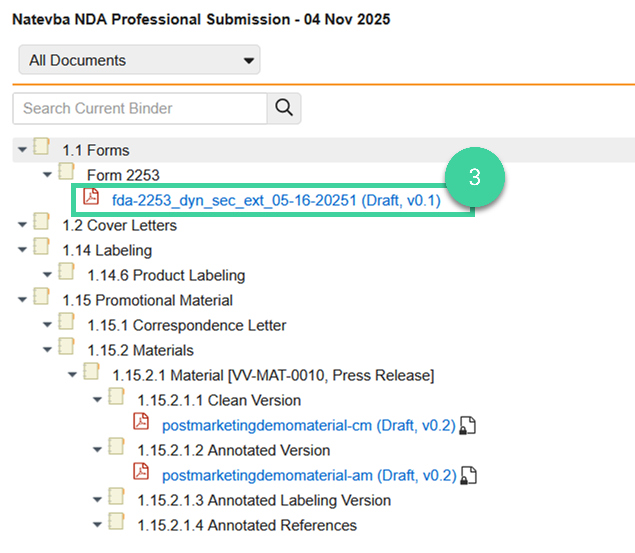Viewport: 635px width, 553px height.
Task: Open postmarketingdemomaterial-cm draft link
Action: [x=308, y=425]
